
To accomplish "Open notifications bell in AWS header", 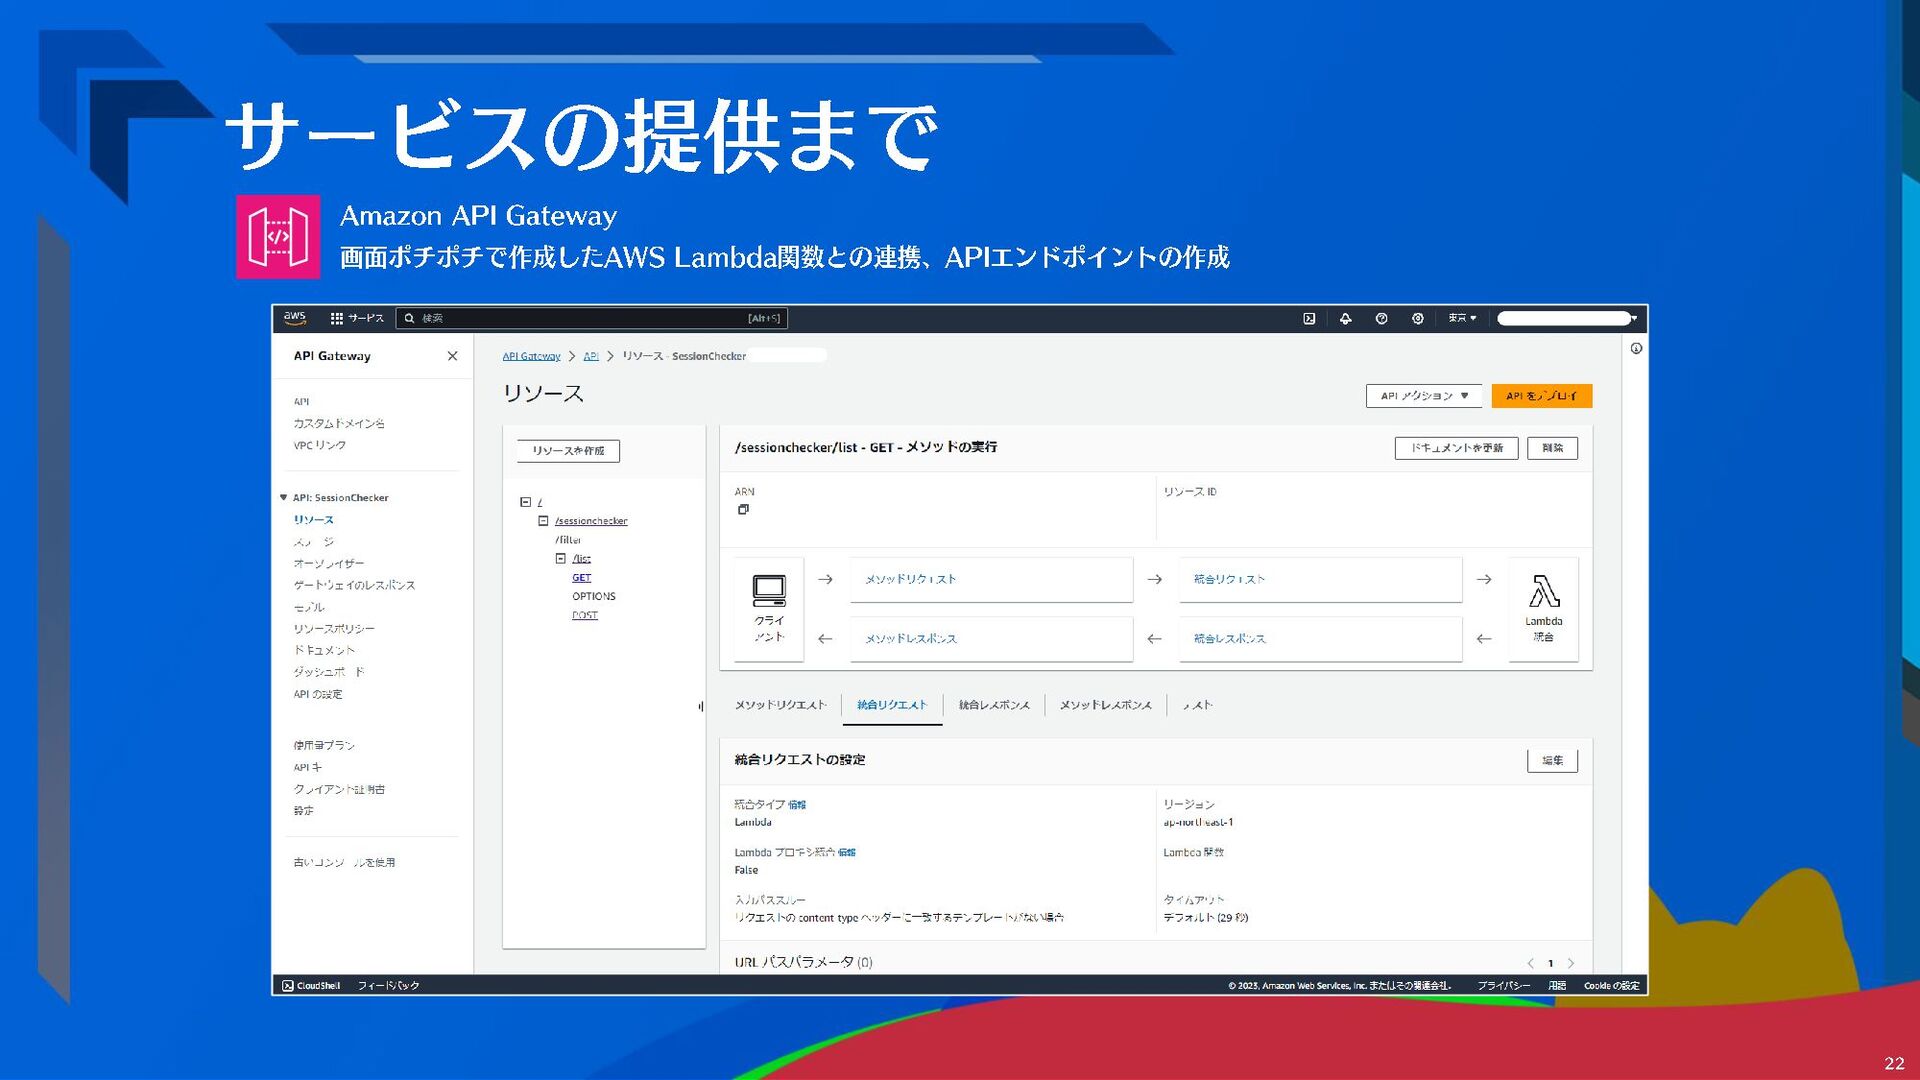I will pos(1345,319).
